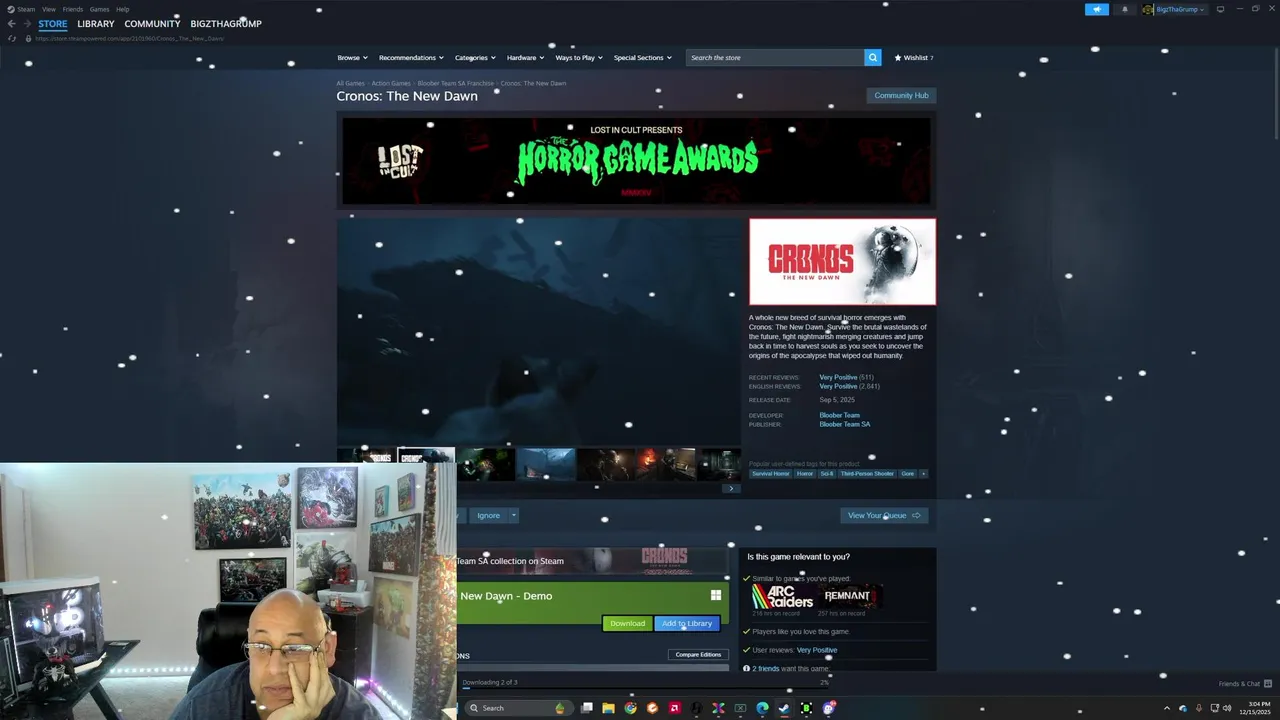The width and height of the screenshot is (1280, 720).
Task: Click Action Games in breadcrumb
Action: [x=391, y=83]
